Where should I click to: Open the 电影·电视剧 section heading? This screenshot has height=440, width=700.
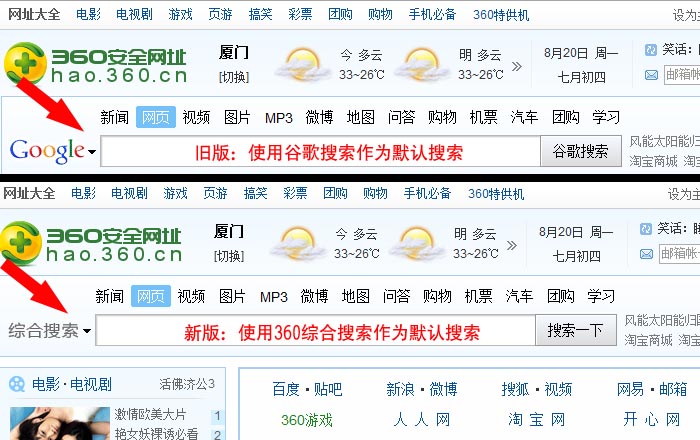pyautogui.click(x=71, y=384)
